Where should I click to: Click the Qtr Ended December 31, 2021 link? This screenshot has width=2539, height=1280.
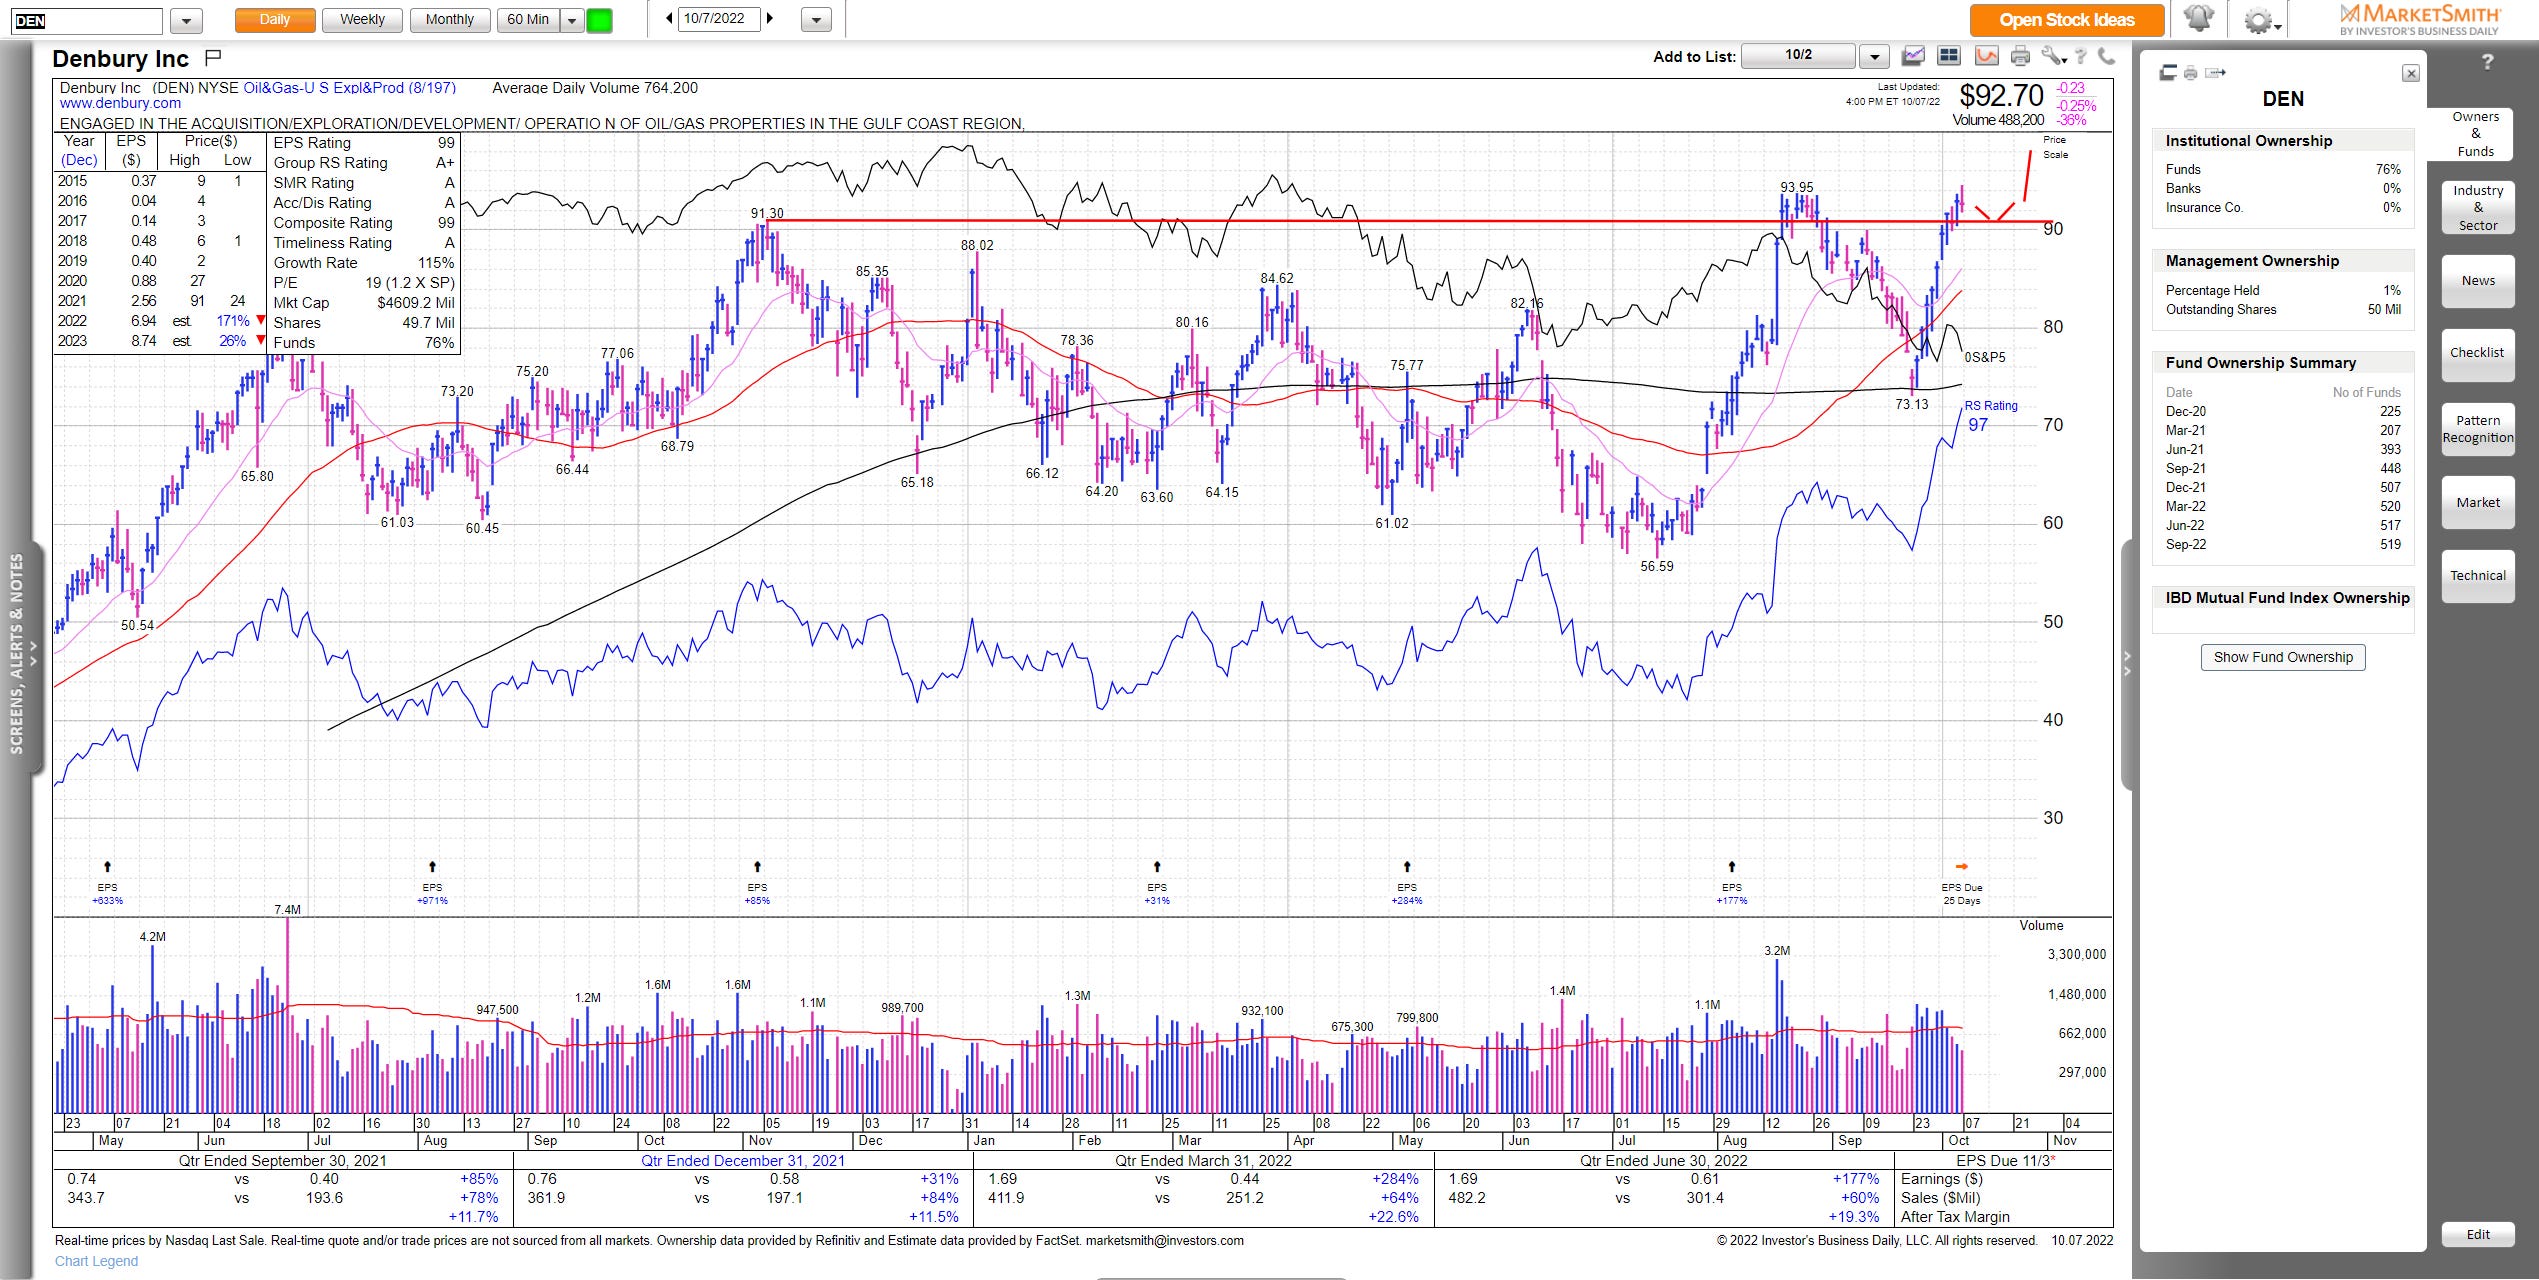point(743,1161)
